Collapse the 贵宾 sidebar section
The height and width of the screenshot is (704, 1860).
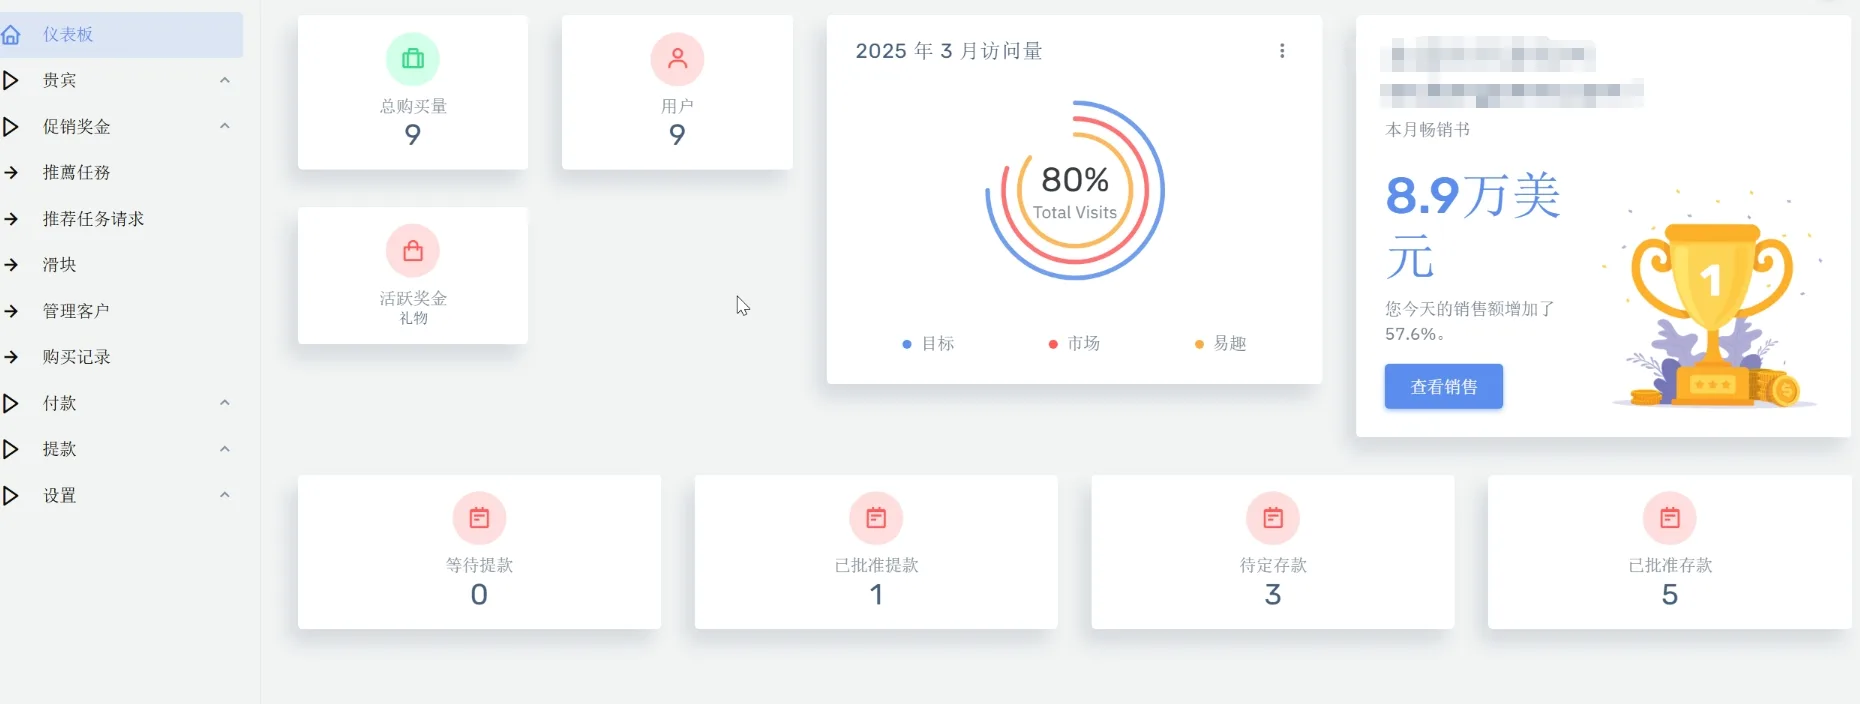225,80
